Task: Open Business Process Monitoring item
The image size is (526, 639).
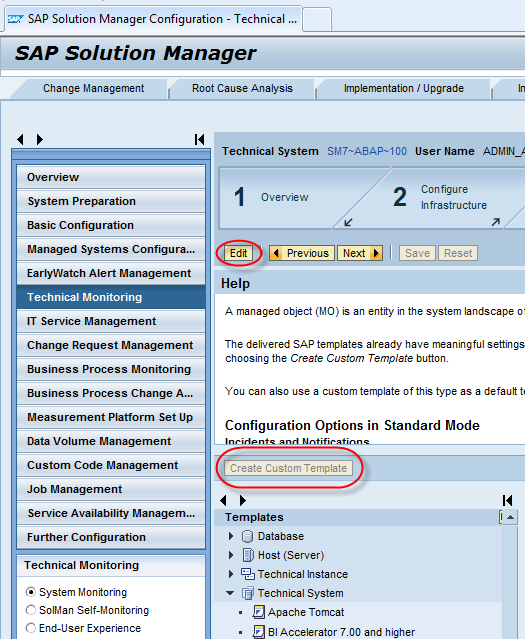Action: (x=111, y=369)
